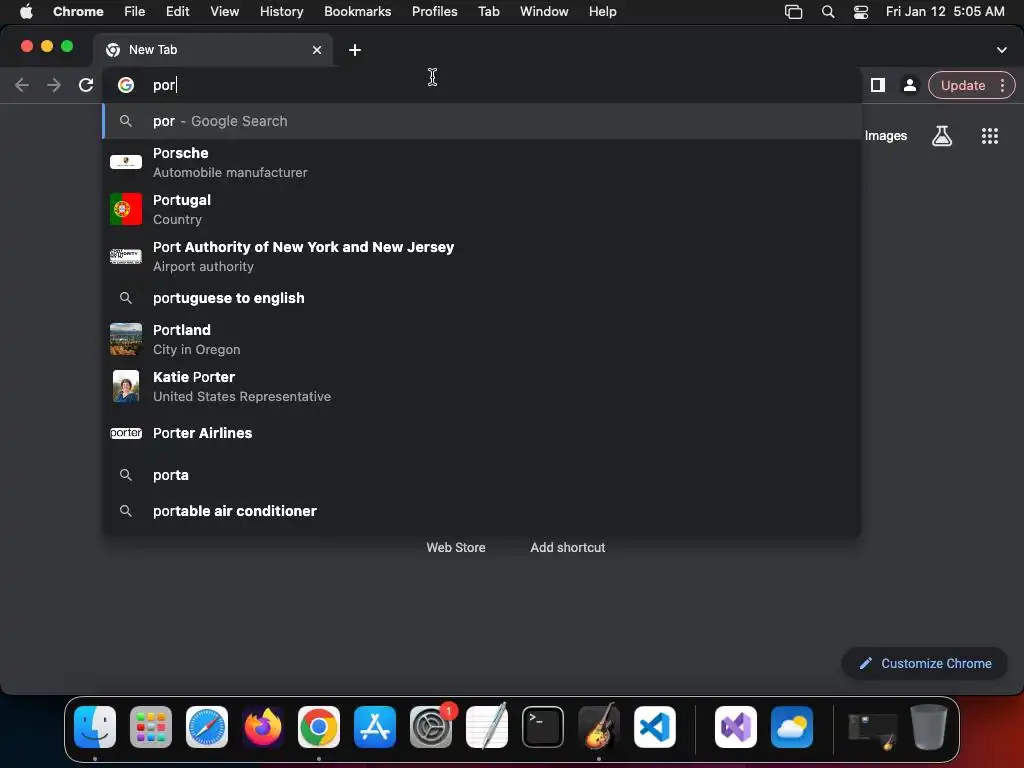Click the date and time display
The image size is (1024, 768).
(945, 12)
